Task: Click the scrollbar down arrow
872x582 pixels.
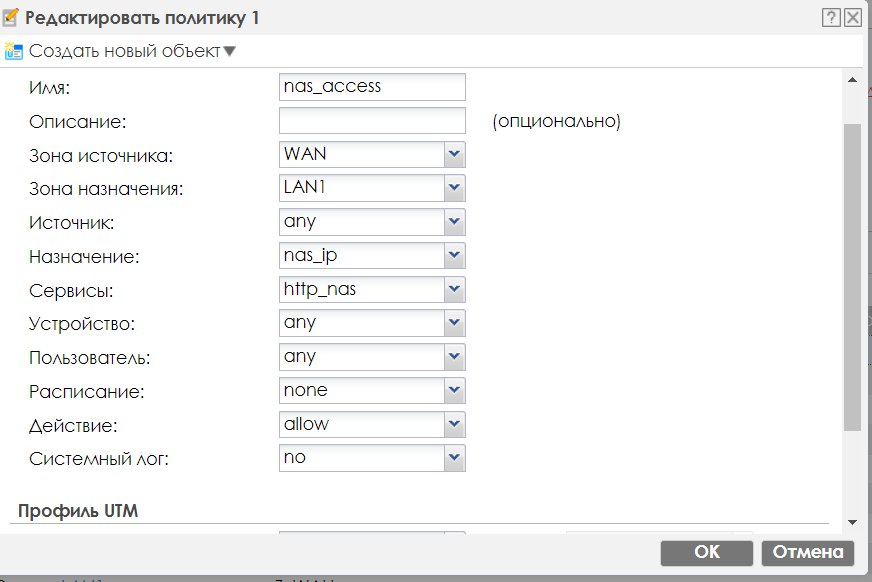Action: point(852,521)
